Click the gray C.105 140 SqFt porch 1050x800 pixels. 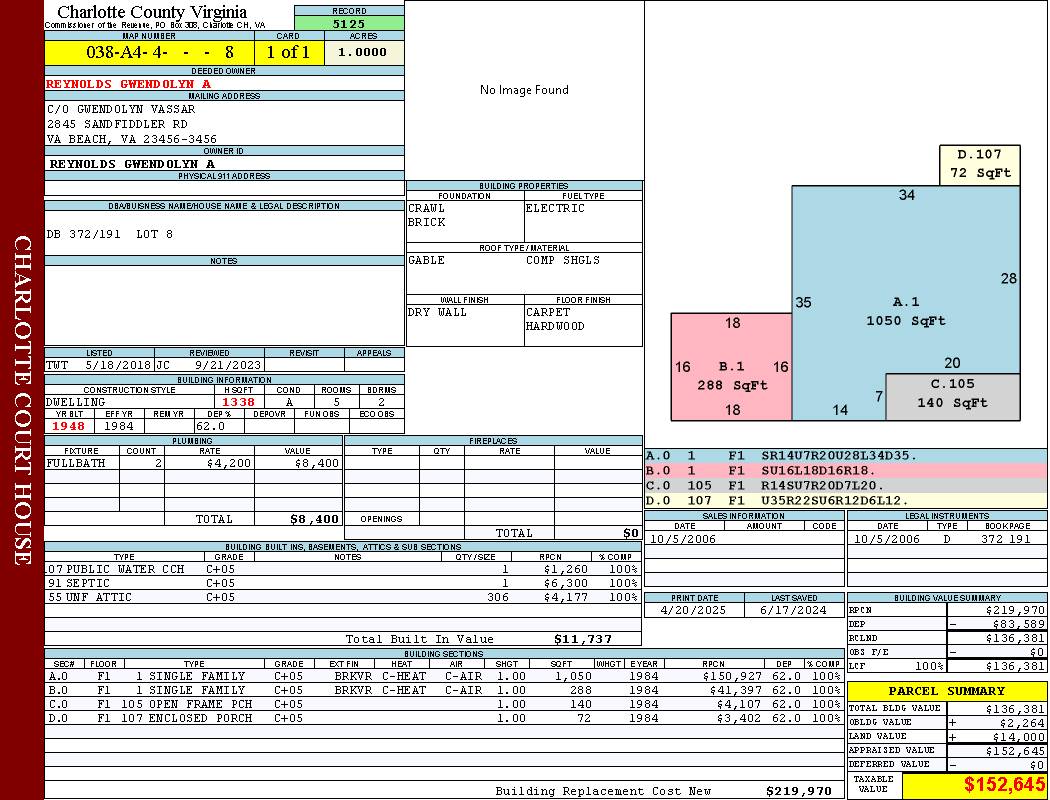pos(952,395)
